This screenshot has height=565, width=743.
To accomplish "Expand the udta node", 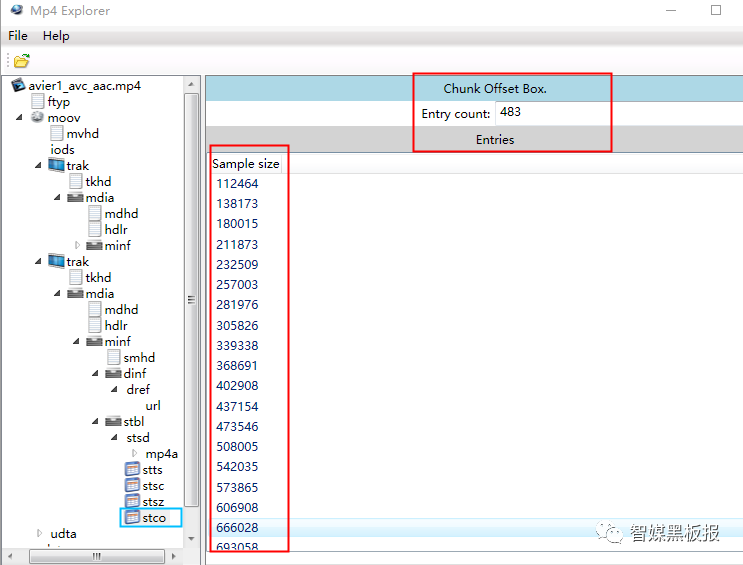I will tap(39, 533).
